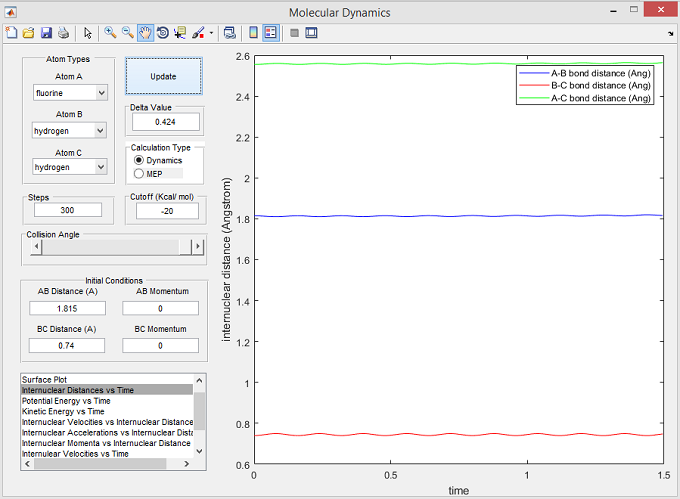This screenshot has width=680, height=499.
Task: Activate the Data Cursor tool
Action: click(180, 32)
